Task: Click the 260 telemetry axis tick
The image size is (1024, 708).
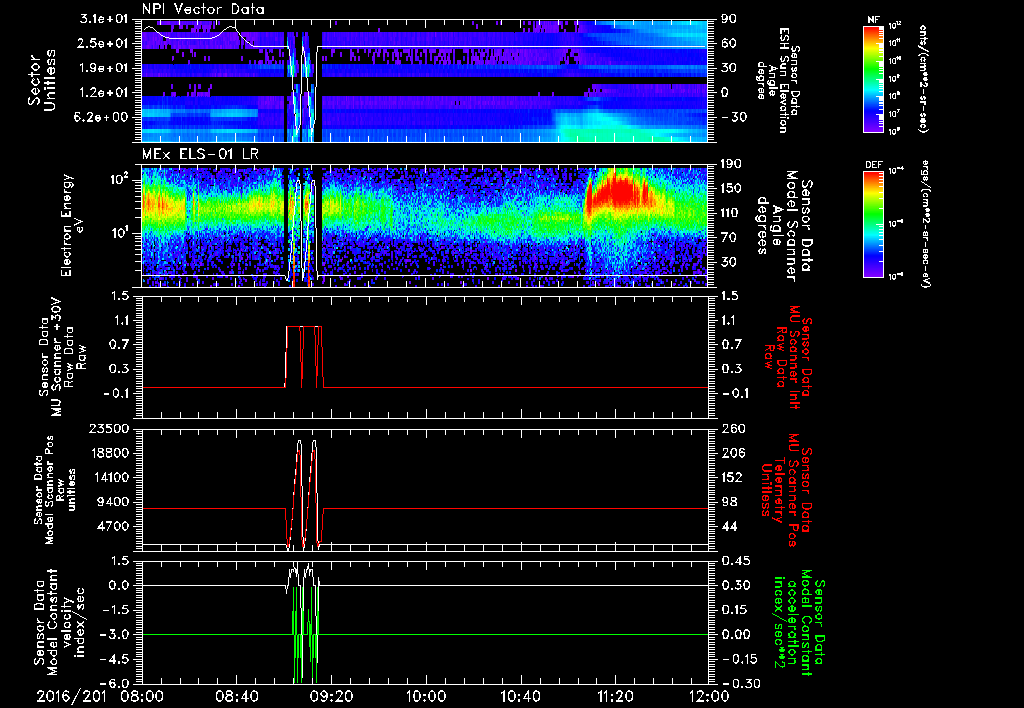Action: pyautogui.click(x=733, y=429)
